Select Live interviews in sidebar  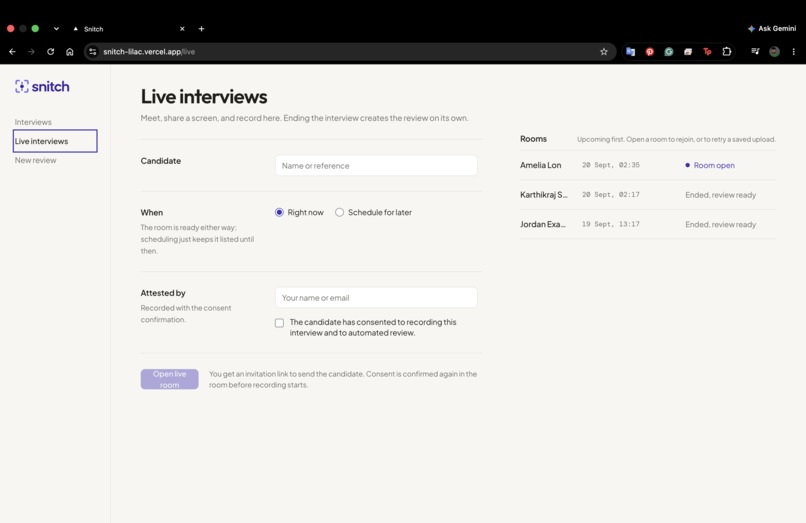(55, 141)
